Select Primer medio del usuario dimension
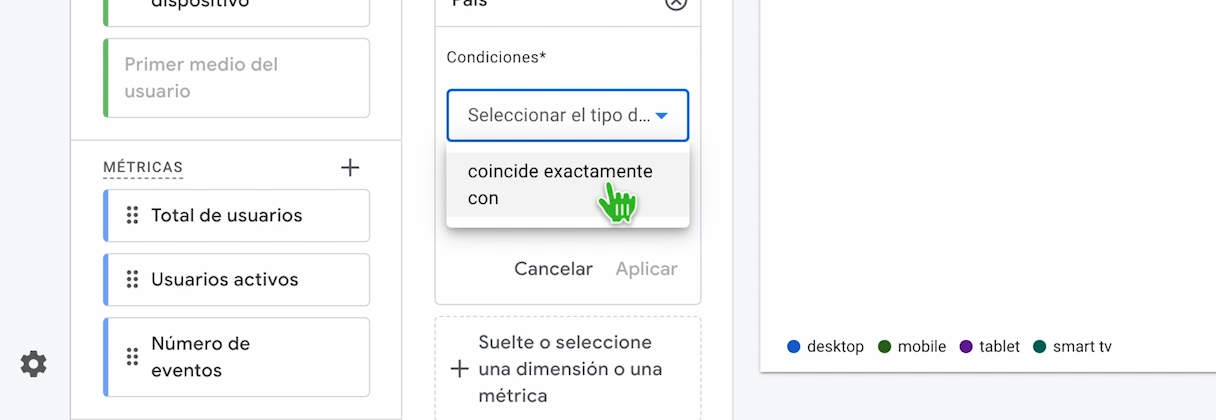The height and width of the screenshot is (420, 1216). point(237,78)
